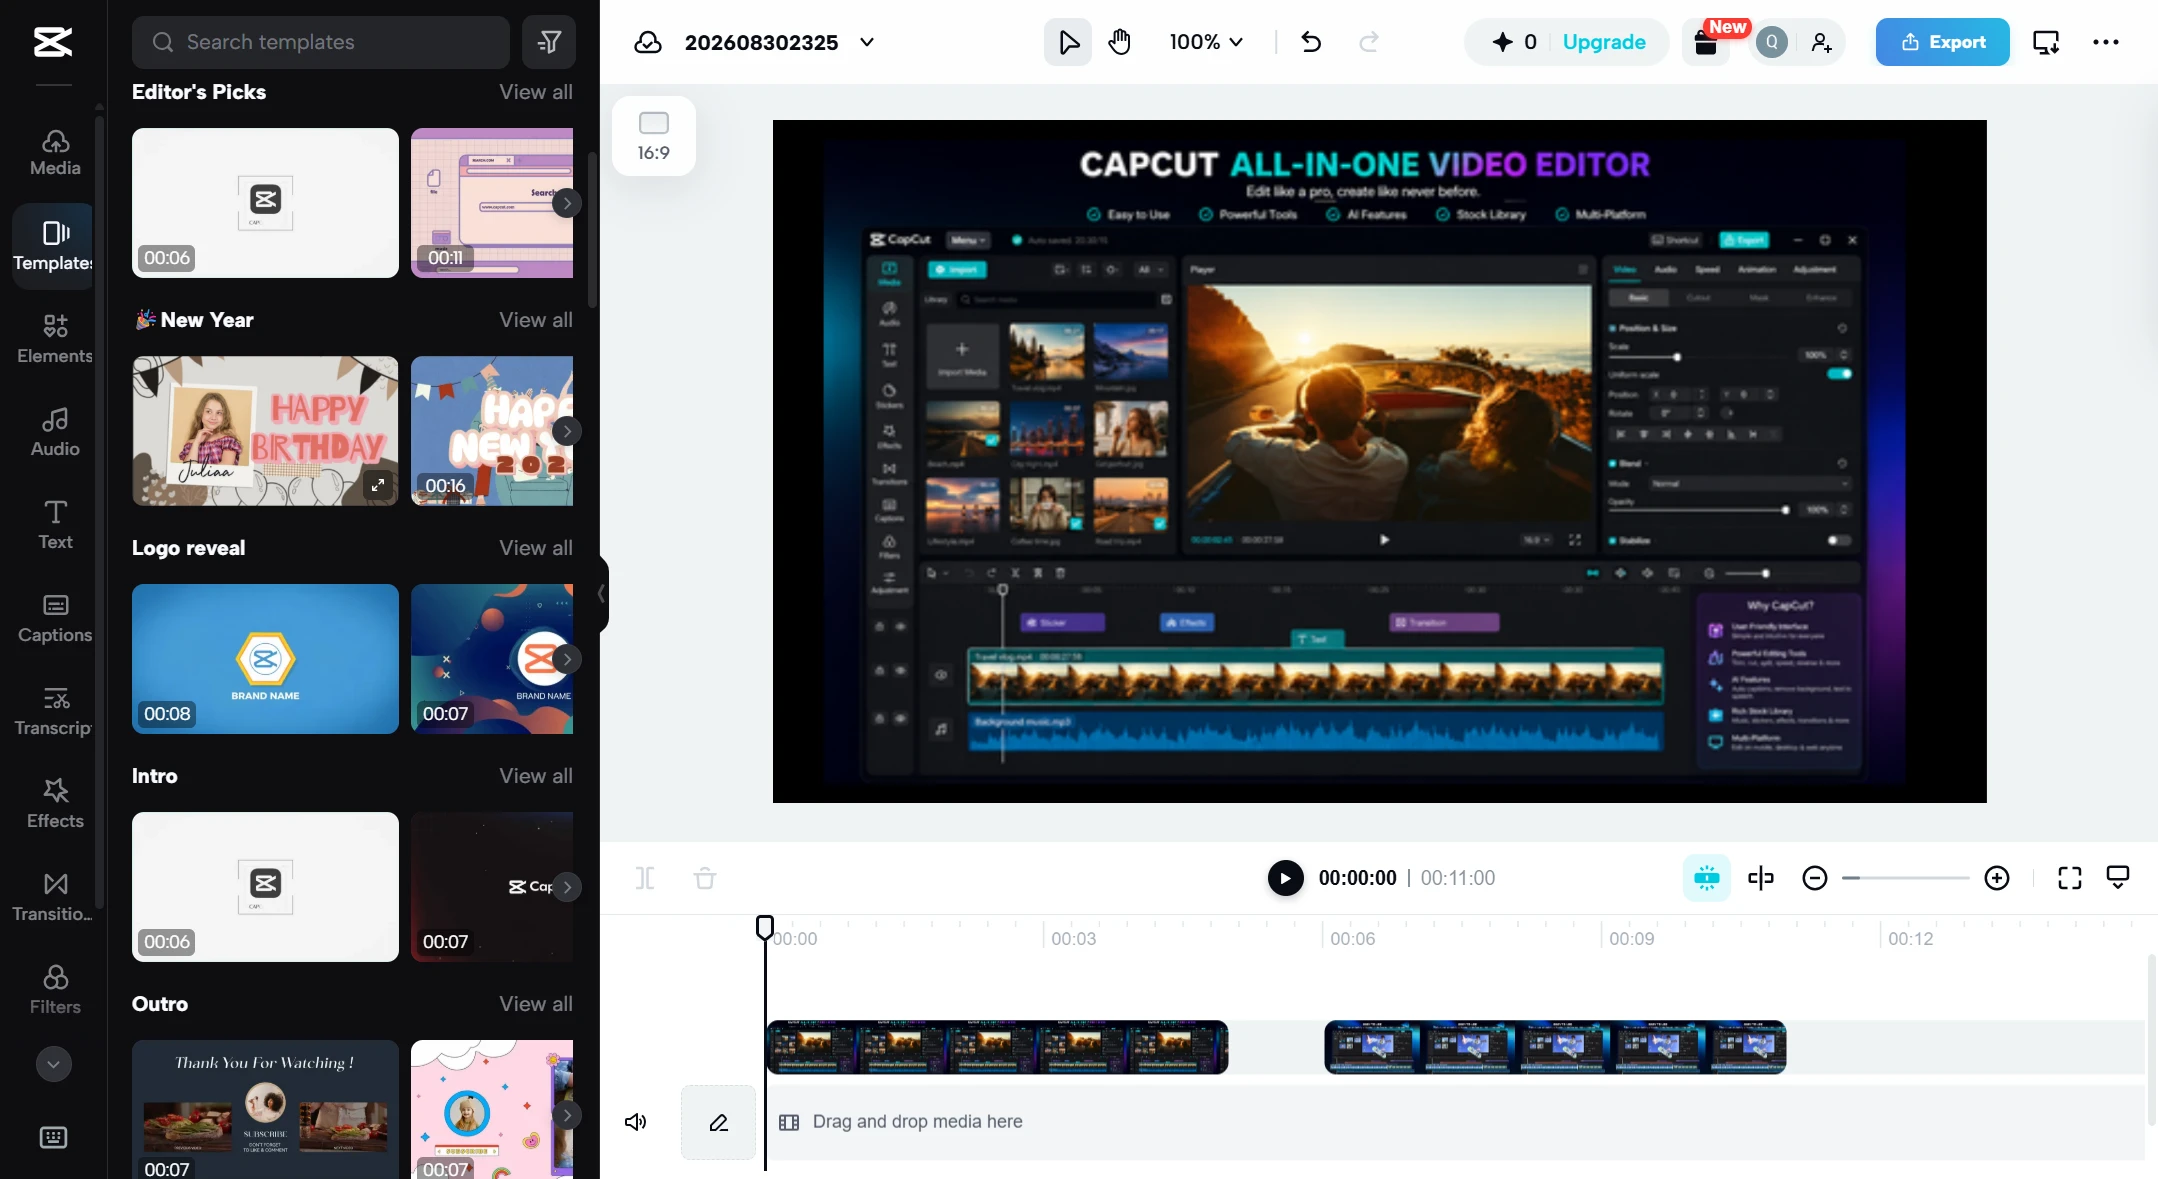Click the playhead marker at 00:00
This screenshot has height=1179, width=2158.
[x=765, y=927]
